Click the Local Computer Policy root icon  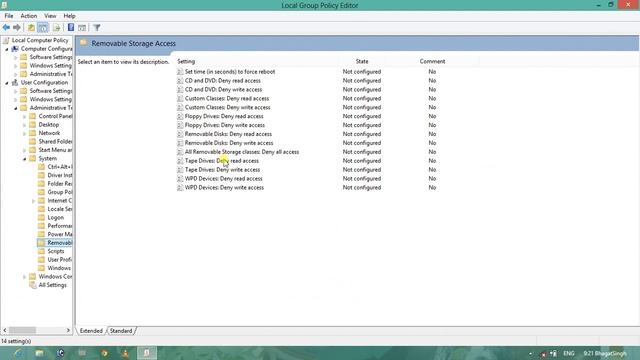point(6,40)
